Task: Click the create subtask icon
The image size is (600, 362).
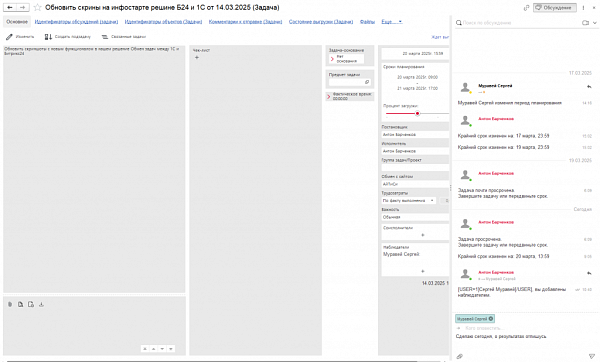Action: tap(48, 37)
